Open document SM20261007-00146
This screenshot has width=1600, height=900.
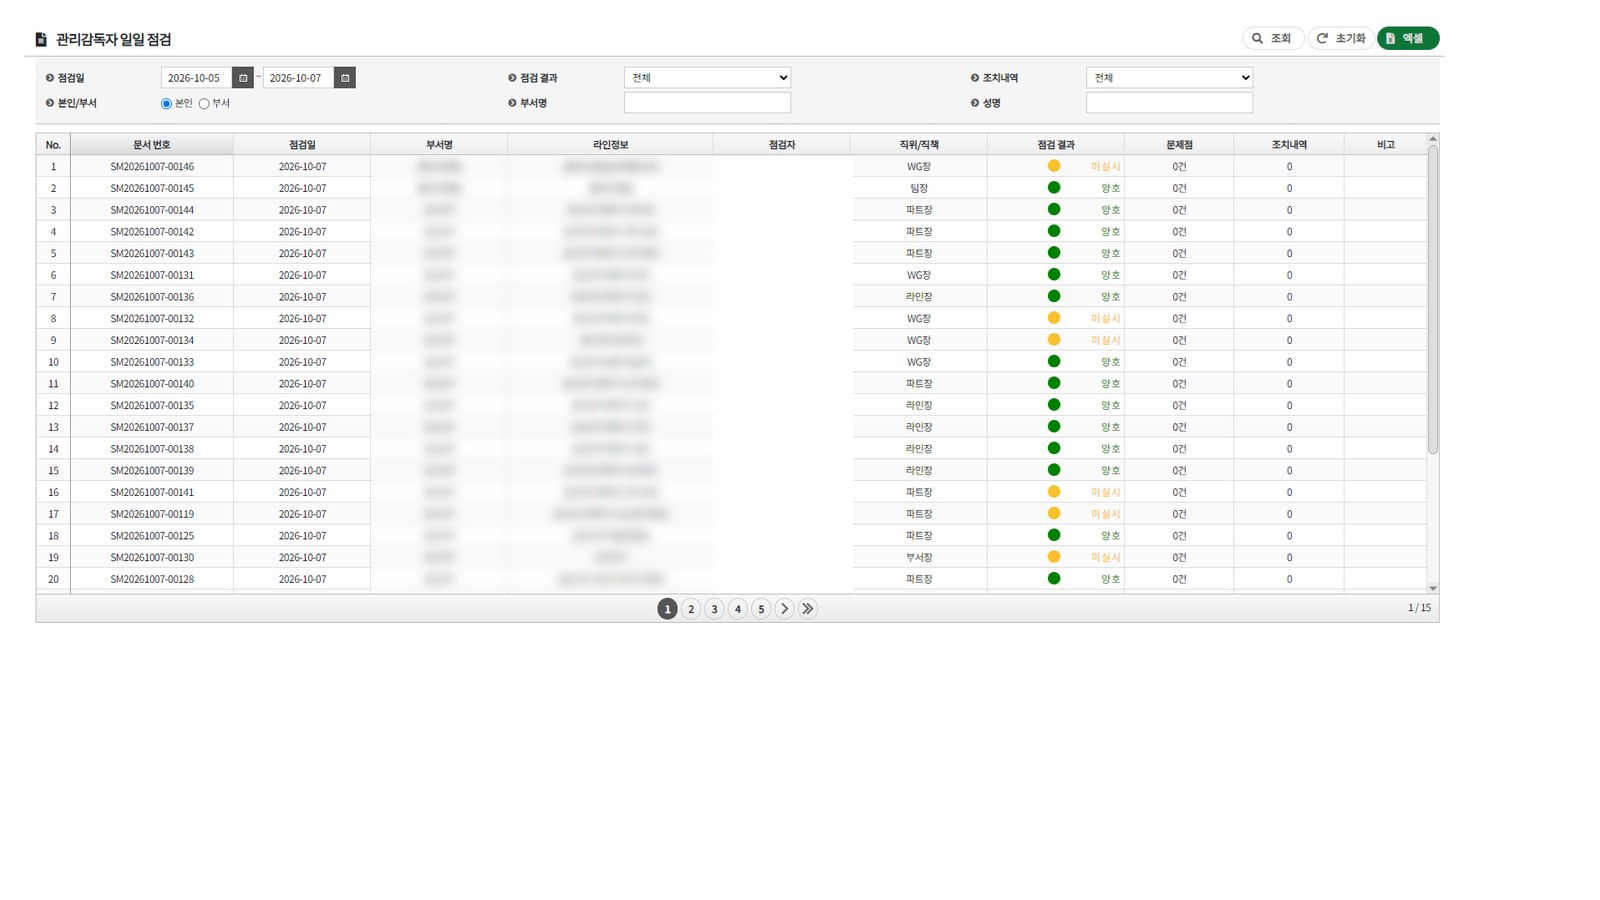(152, 167)
